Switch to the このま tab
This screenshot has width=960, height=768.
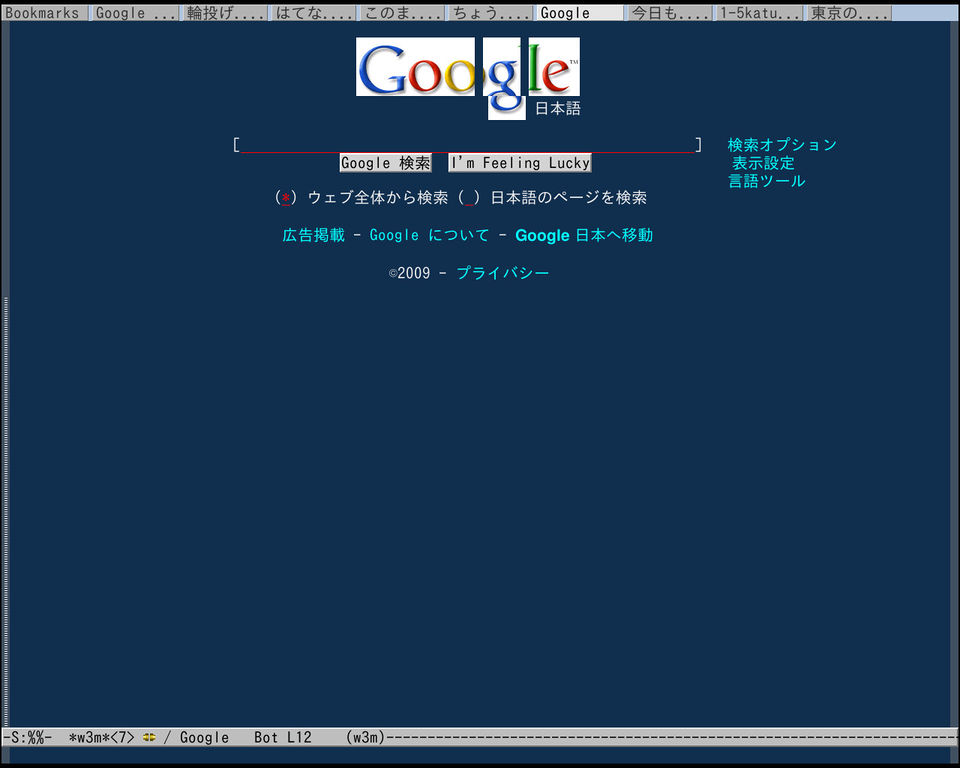403,13
